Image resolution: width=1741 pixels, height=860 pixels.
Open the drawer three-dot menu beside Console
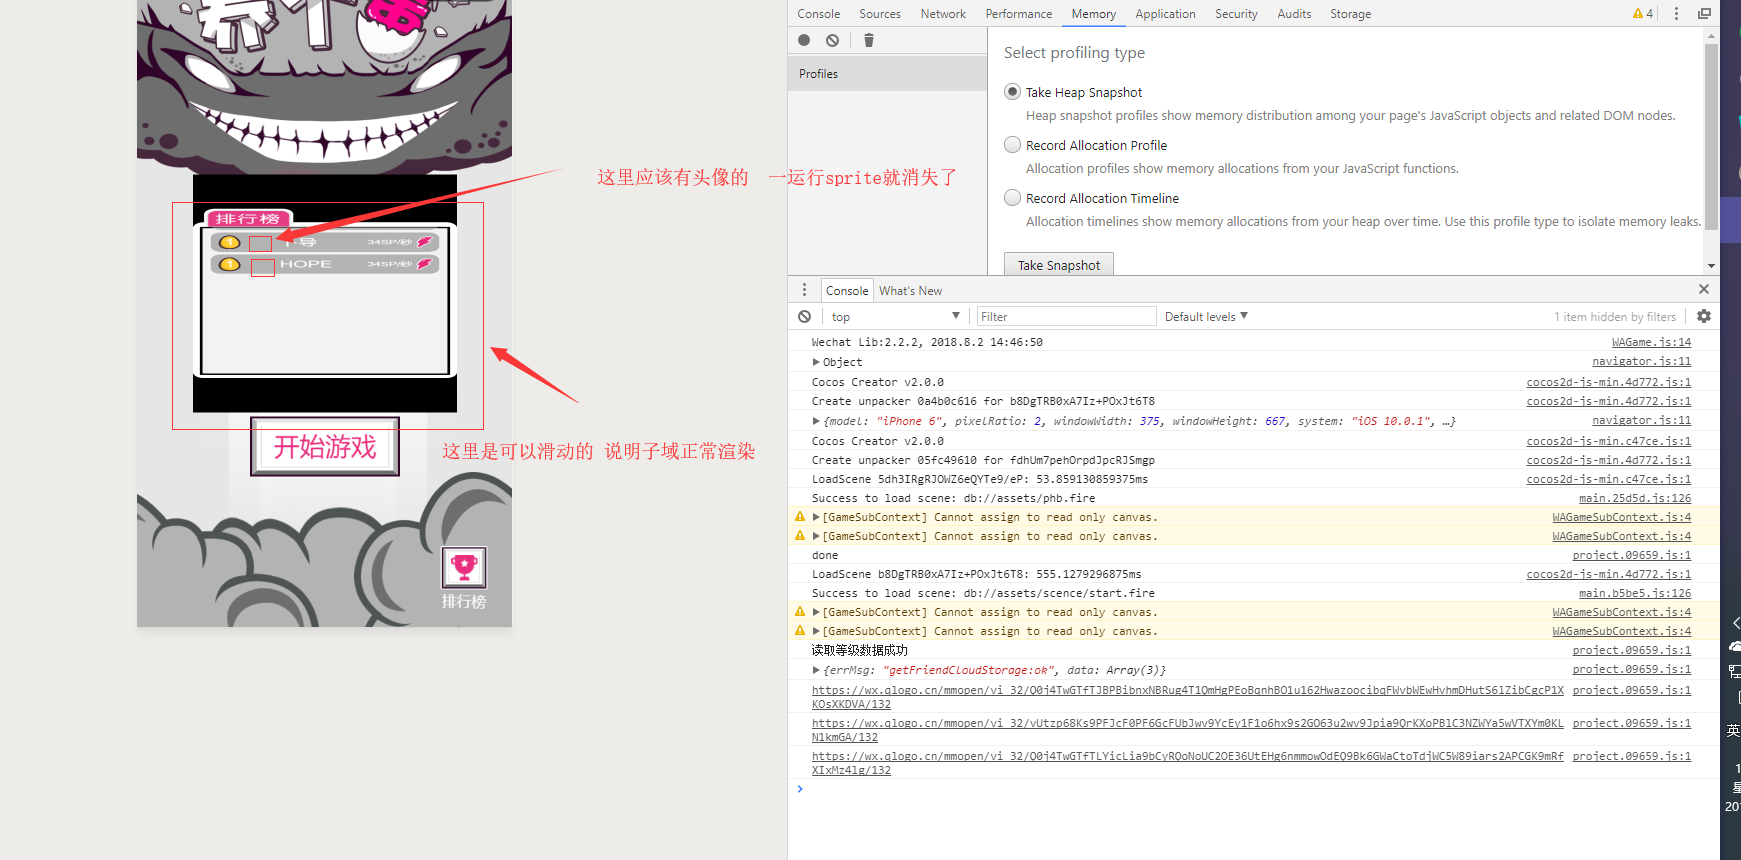pos(804,290)
